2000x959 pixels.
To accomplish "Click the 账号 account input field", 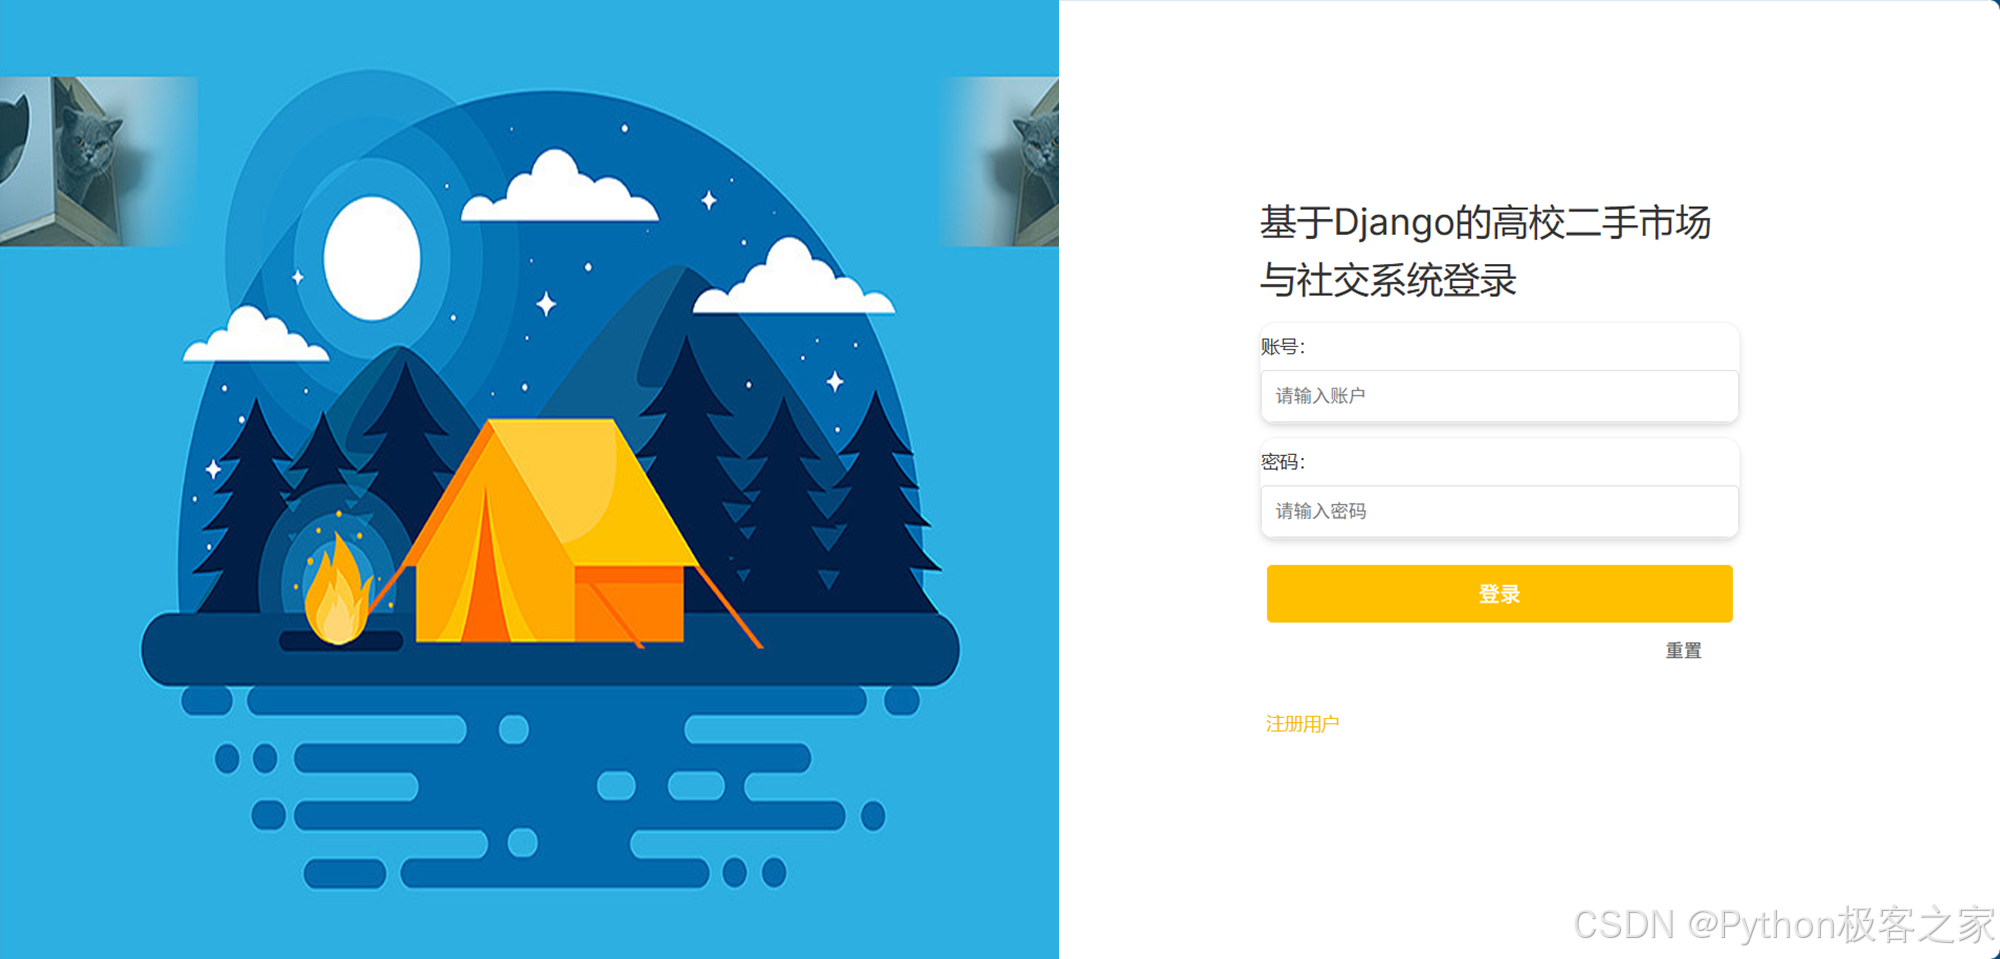I will pos(1499,396).
